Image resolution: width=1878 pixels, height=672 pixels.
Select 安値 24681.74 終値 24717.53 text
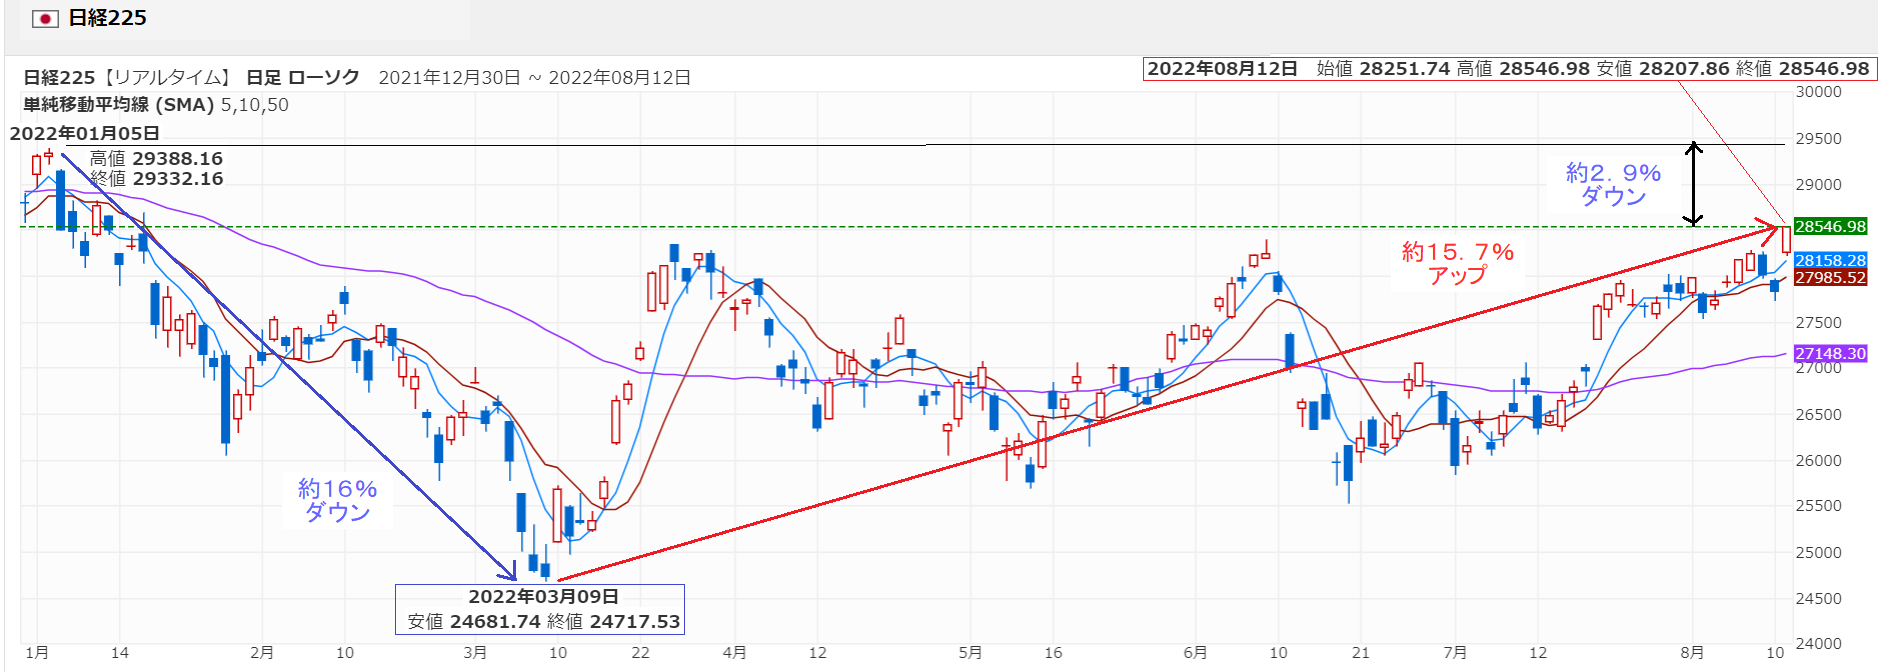543,621
